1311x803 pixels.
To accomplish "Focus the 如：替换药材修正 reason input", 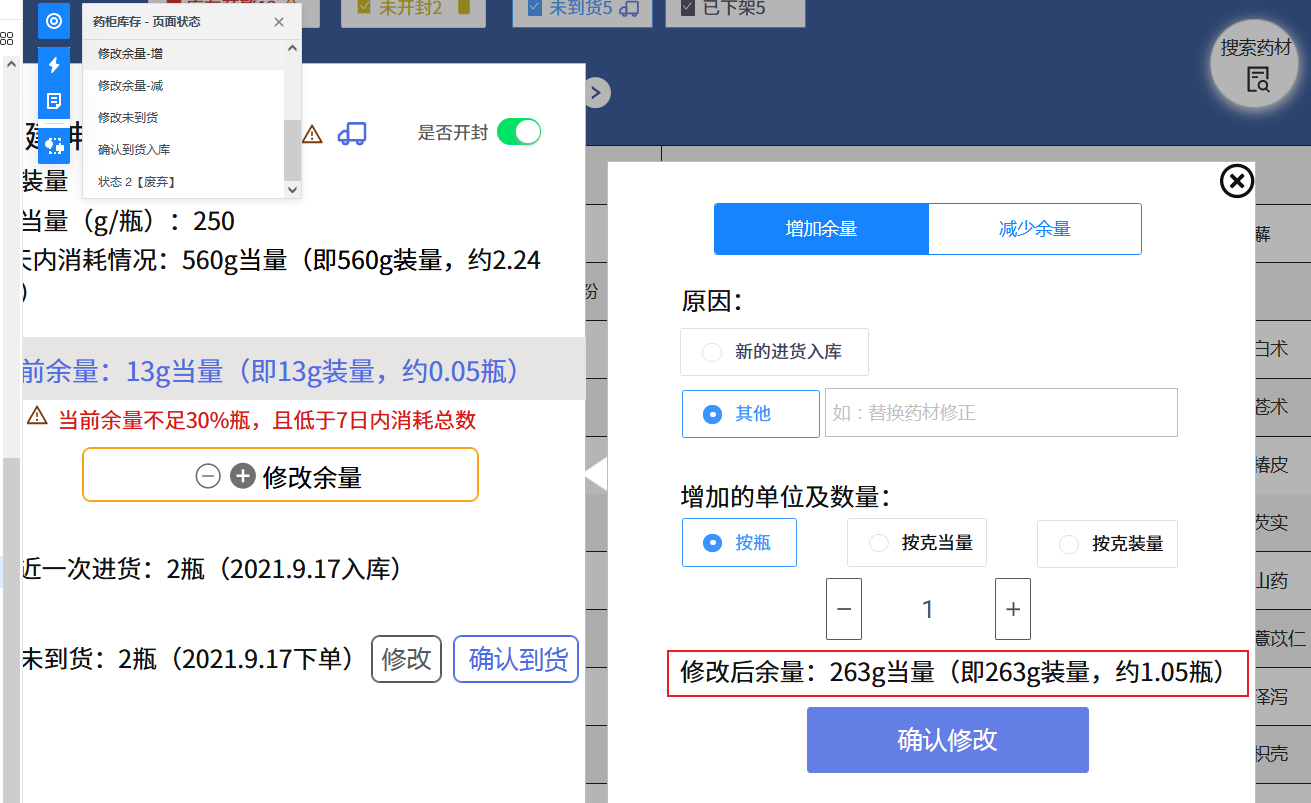I will coord(1001,413).
